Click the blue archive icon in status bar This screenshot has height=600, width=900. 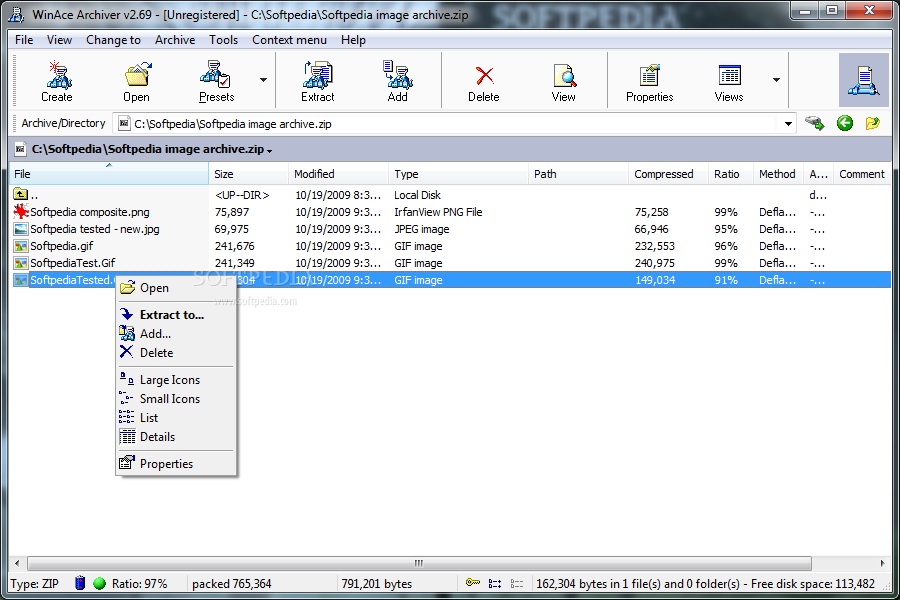tap(80, 583)
